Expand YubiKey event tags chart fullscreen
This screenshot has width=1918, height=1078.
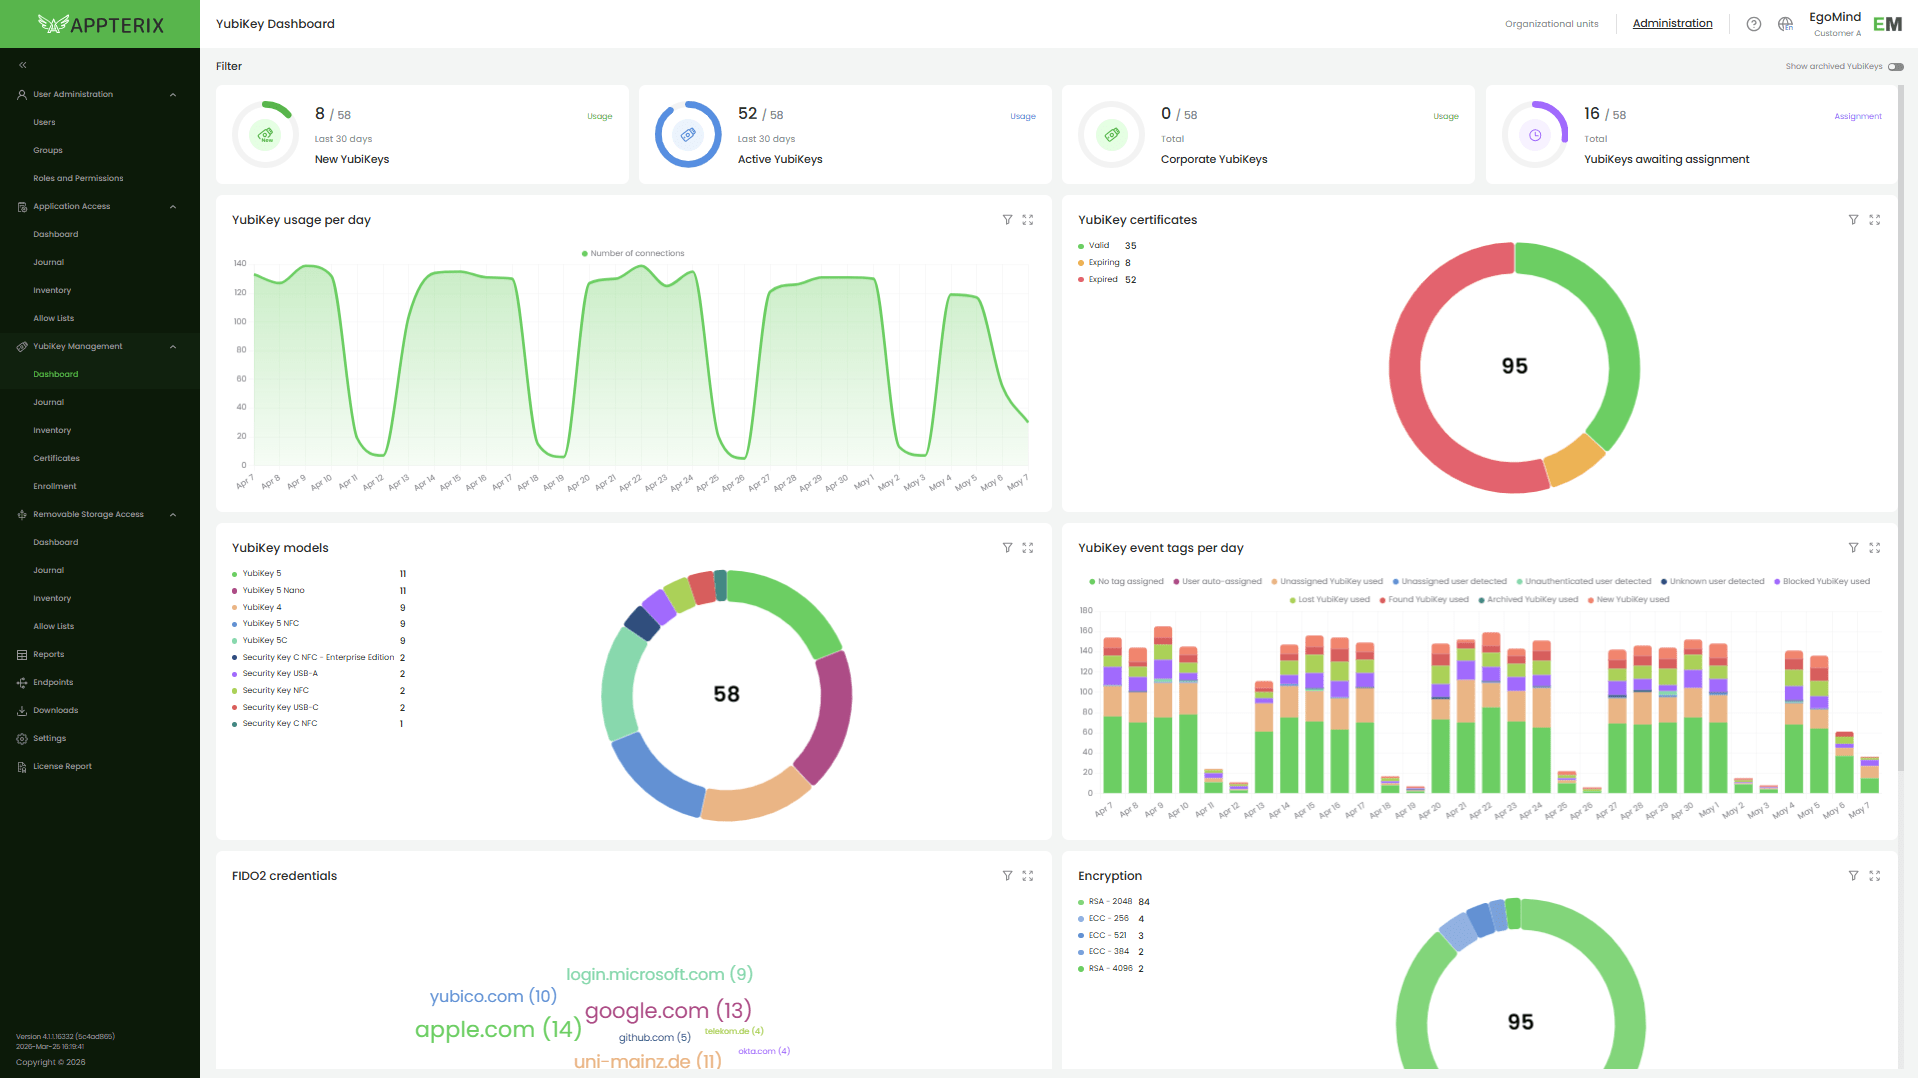1875,548
